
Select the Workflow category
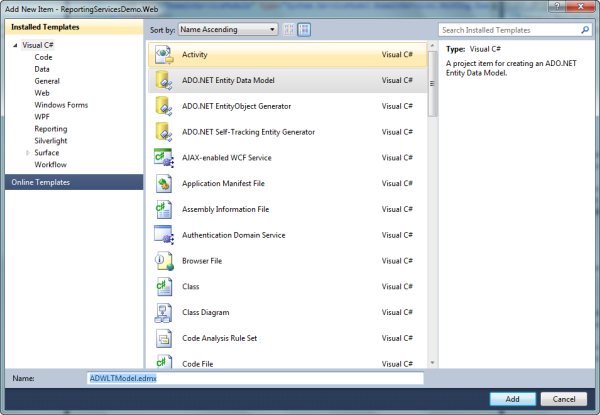tap(51, 164)
